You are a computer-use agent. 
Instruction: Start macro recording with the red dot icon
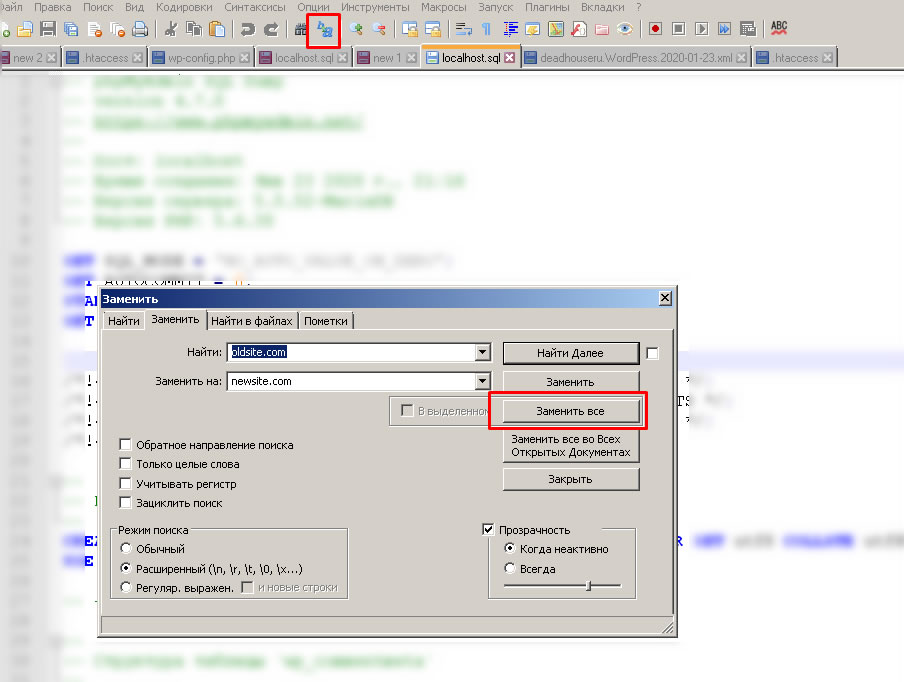click(656, 29)
